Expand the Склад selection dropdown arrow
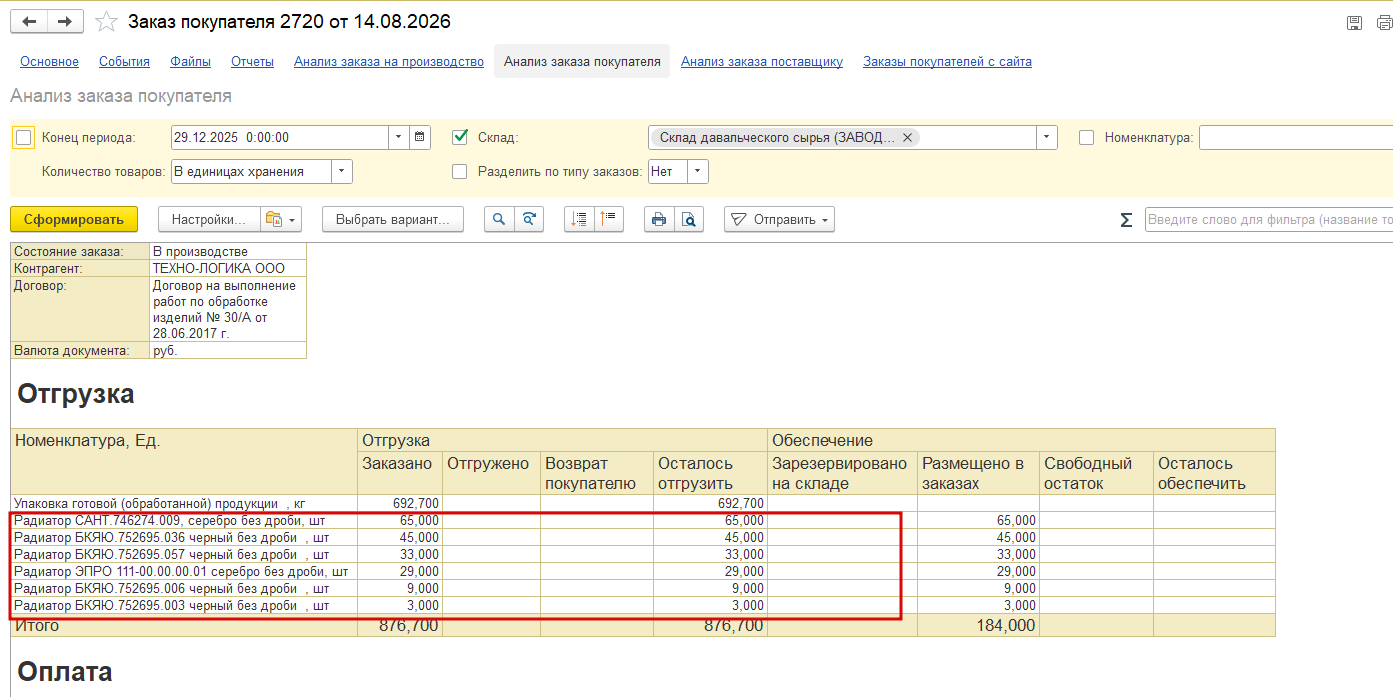This screenshot has height=697, width=1393. pos(1047,138)
